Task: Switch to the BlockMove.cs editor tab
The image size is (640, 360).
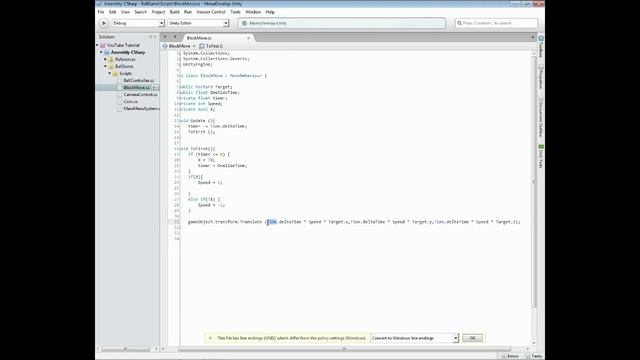Action: tap(199, 38)
